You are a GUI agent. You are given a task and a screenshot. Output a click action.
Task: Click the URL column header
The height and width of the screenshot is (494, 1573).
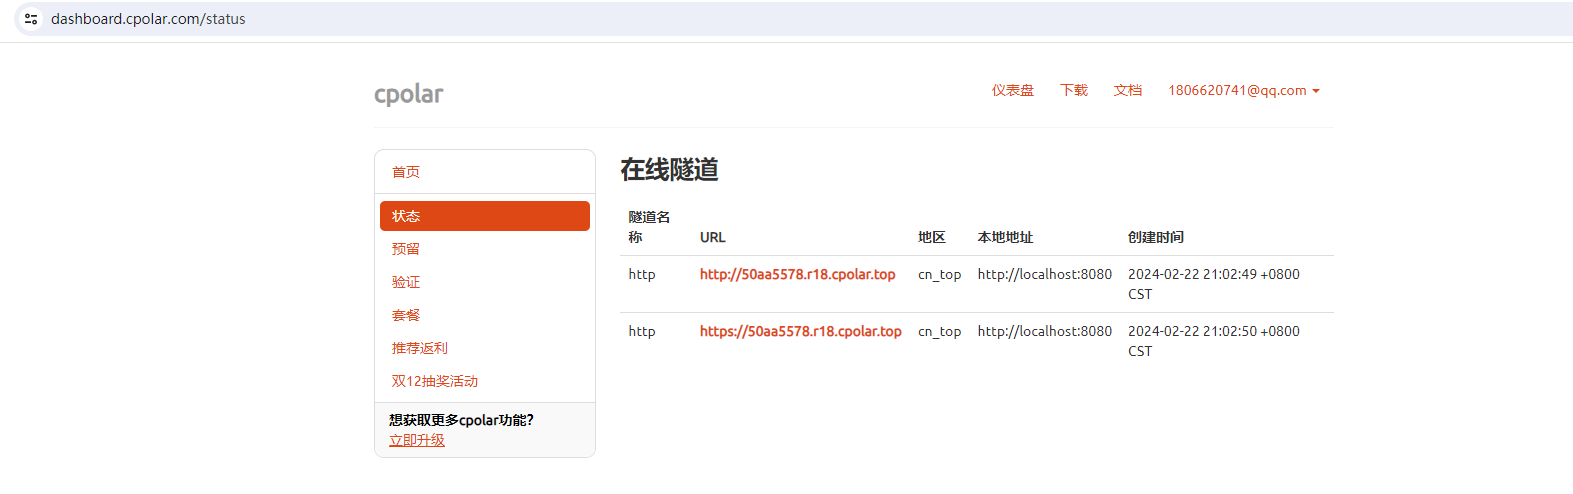[x=713, y=237]
